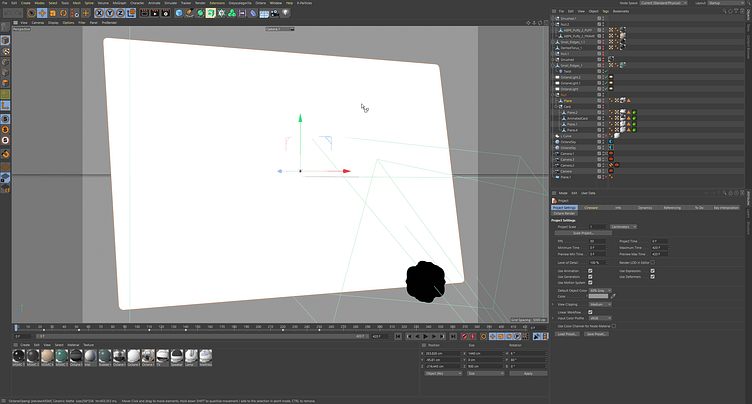The width and height of the screenshot is (752, 404).
Task: Switch to the Cineware tab
Action: click(591, 207)
